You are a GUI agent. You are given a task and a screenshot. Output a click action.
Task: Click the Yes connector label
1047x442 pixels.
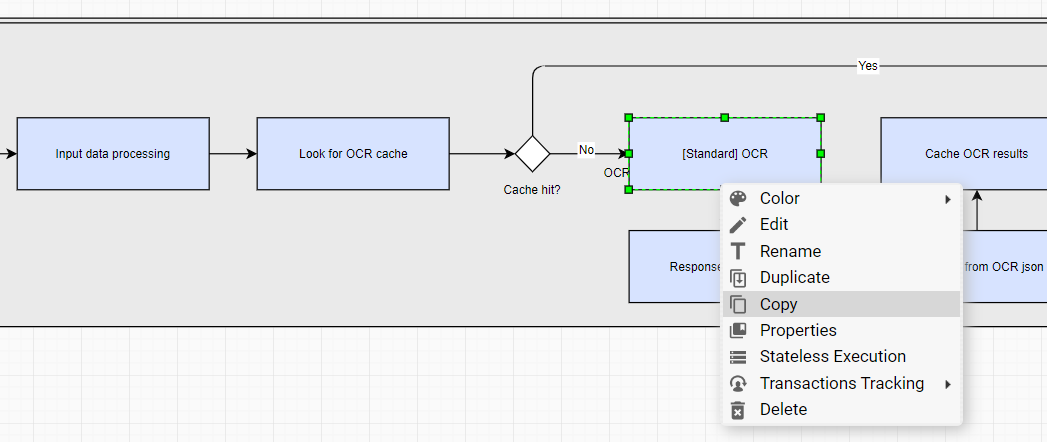pos(867,65)
